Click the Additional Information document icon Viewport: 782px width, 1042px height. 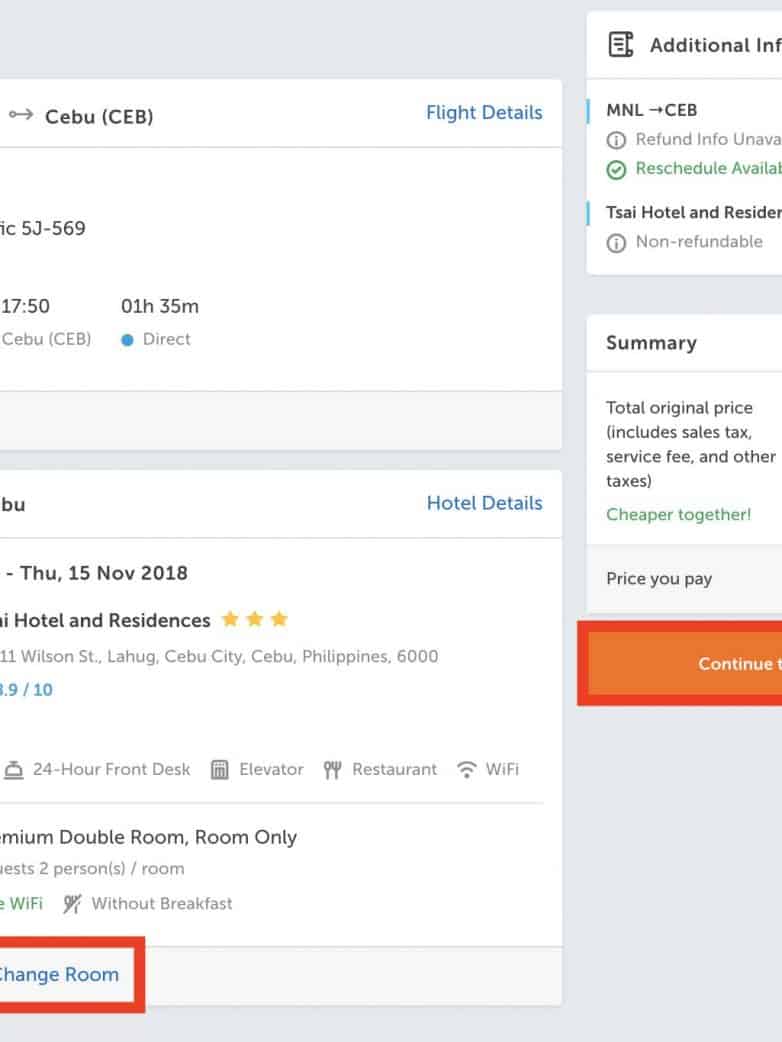pyautogui.click(x=621, y=45)
